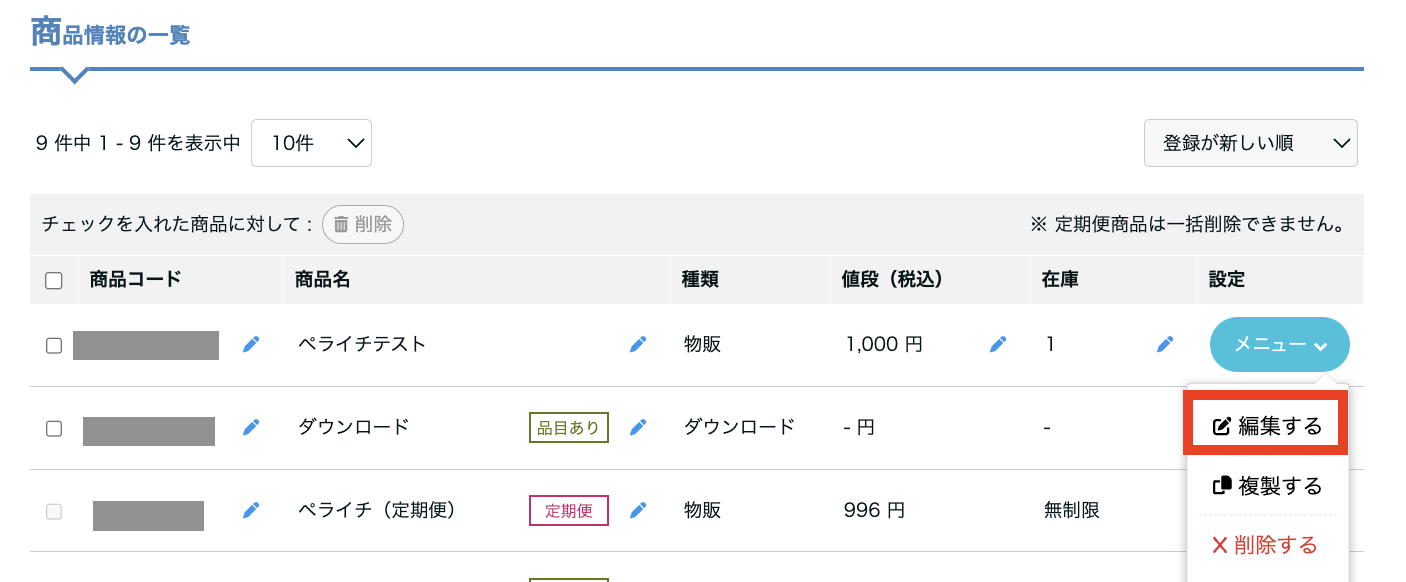The image size is (1406, 582).
Task: Toggle the select-all checkbox in header
Action: (x=54, y=280)
